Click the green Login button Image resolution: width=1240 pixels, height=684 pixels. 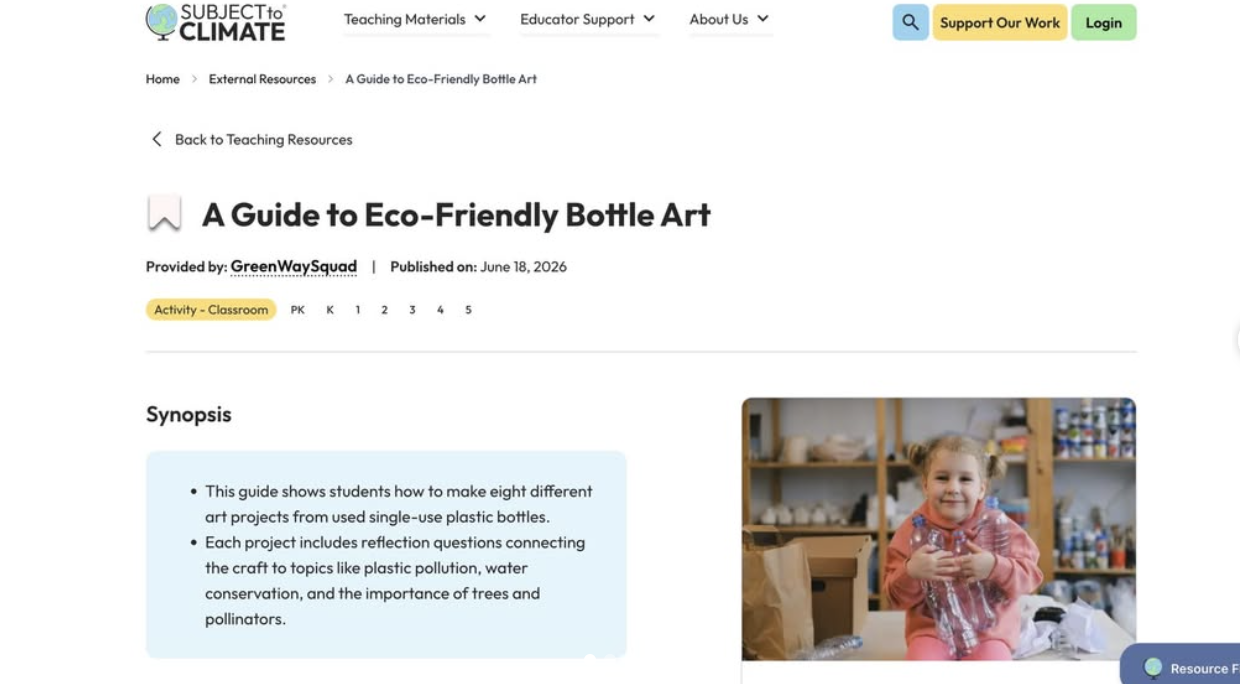1104,22
